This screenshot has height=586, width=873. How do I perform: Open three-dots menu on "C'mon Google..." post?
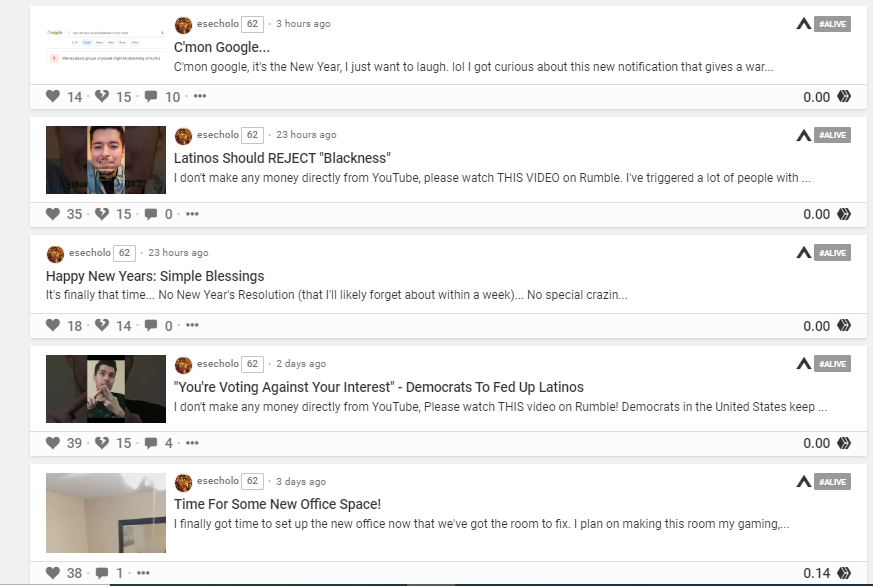click(x=200, y=96)
